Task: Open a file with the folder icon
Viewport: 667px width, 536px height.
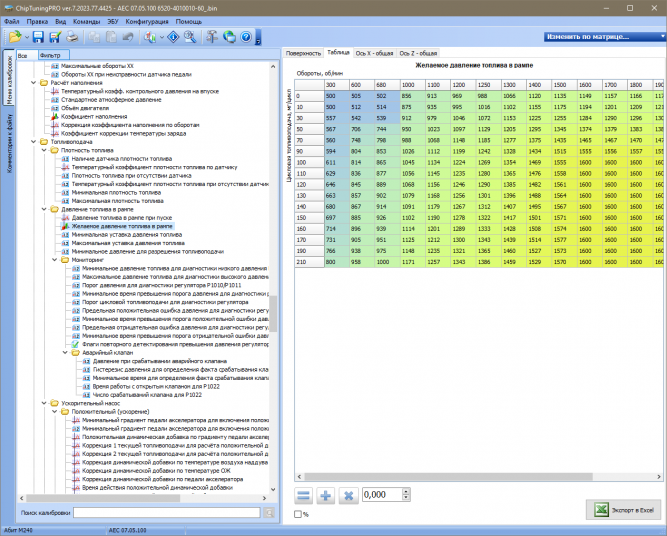Action: point(15,37)
